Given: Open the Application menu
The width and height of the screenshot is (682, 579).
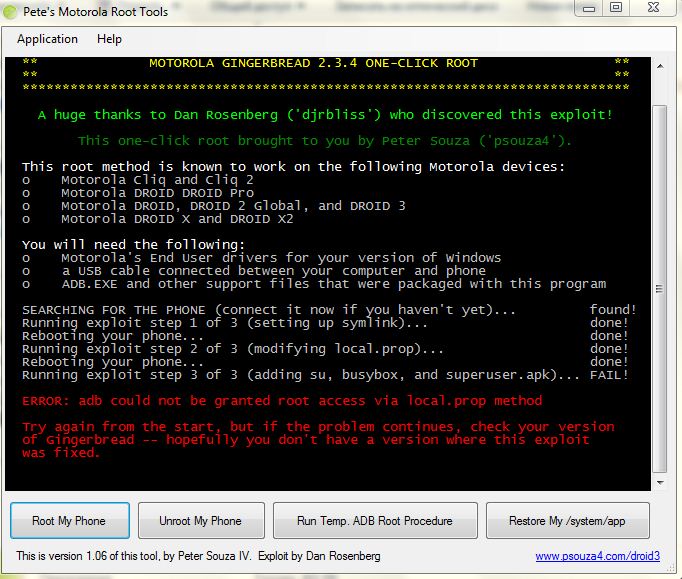Looking at the screenshot, I should click(47, 39).
